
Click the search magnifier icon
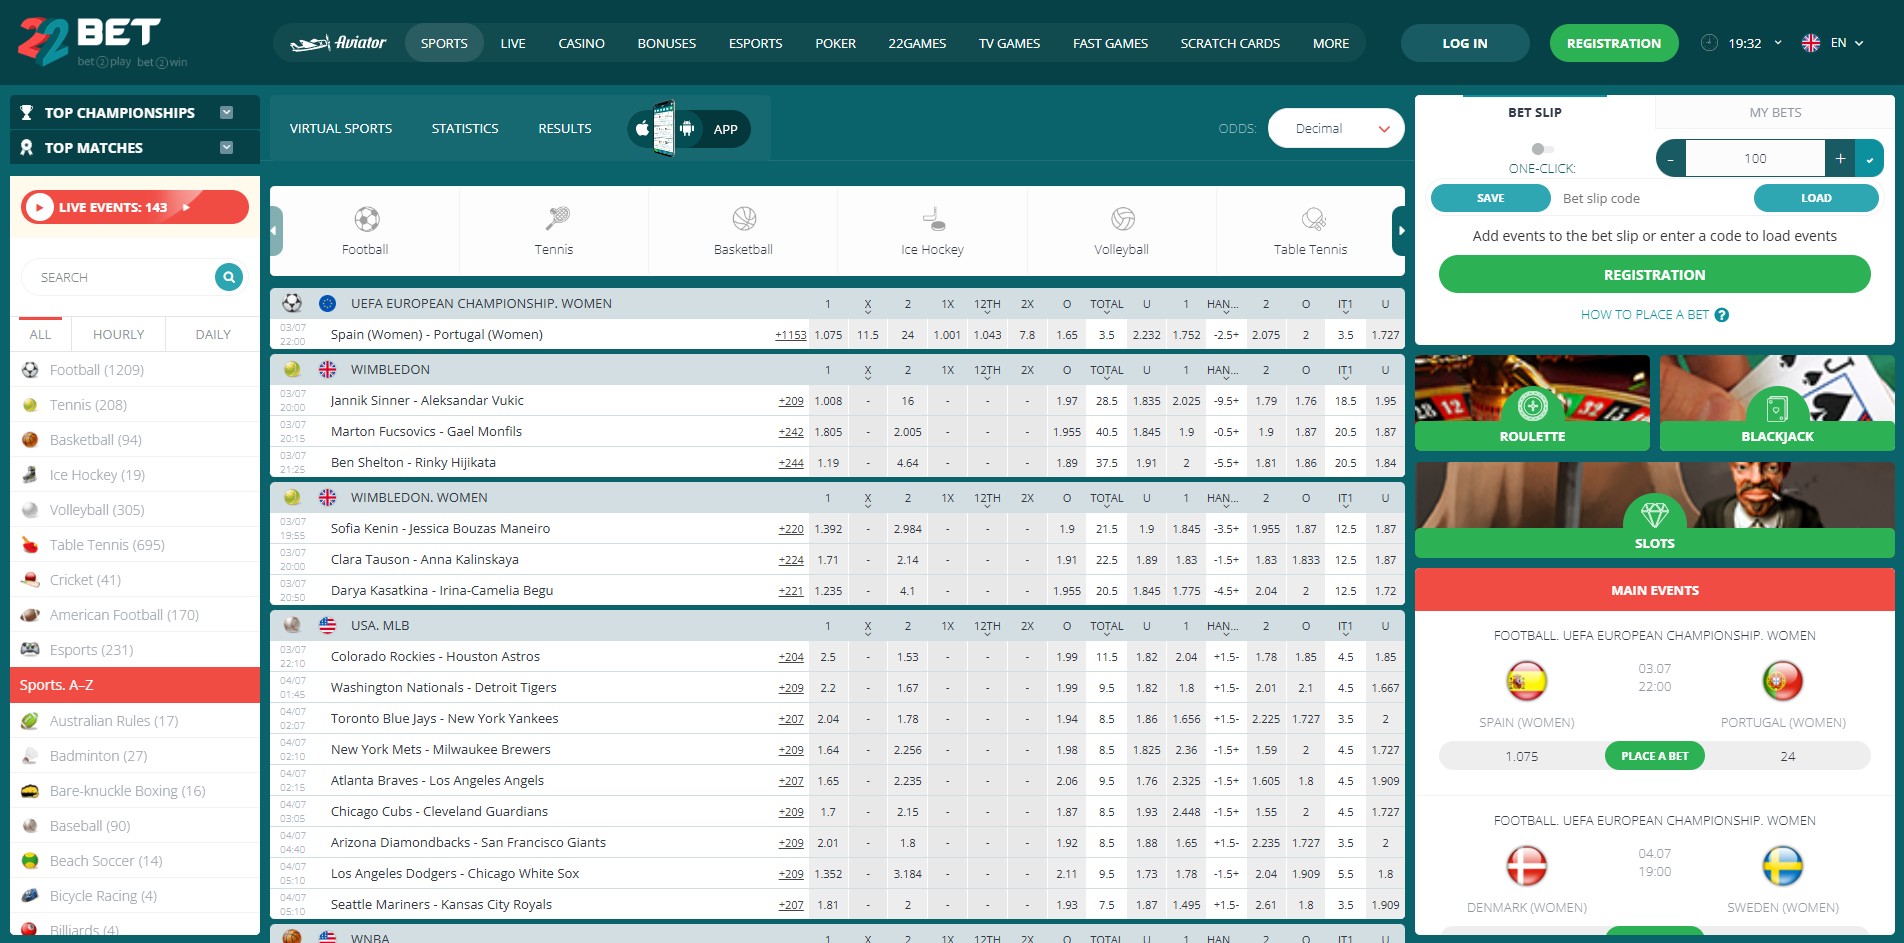click(x=229, y=277)
